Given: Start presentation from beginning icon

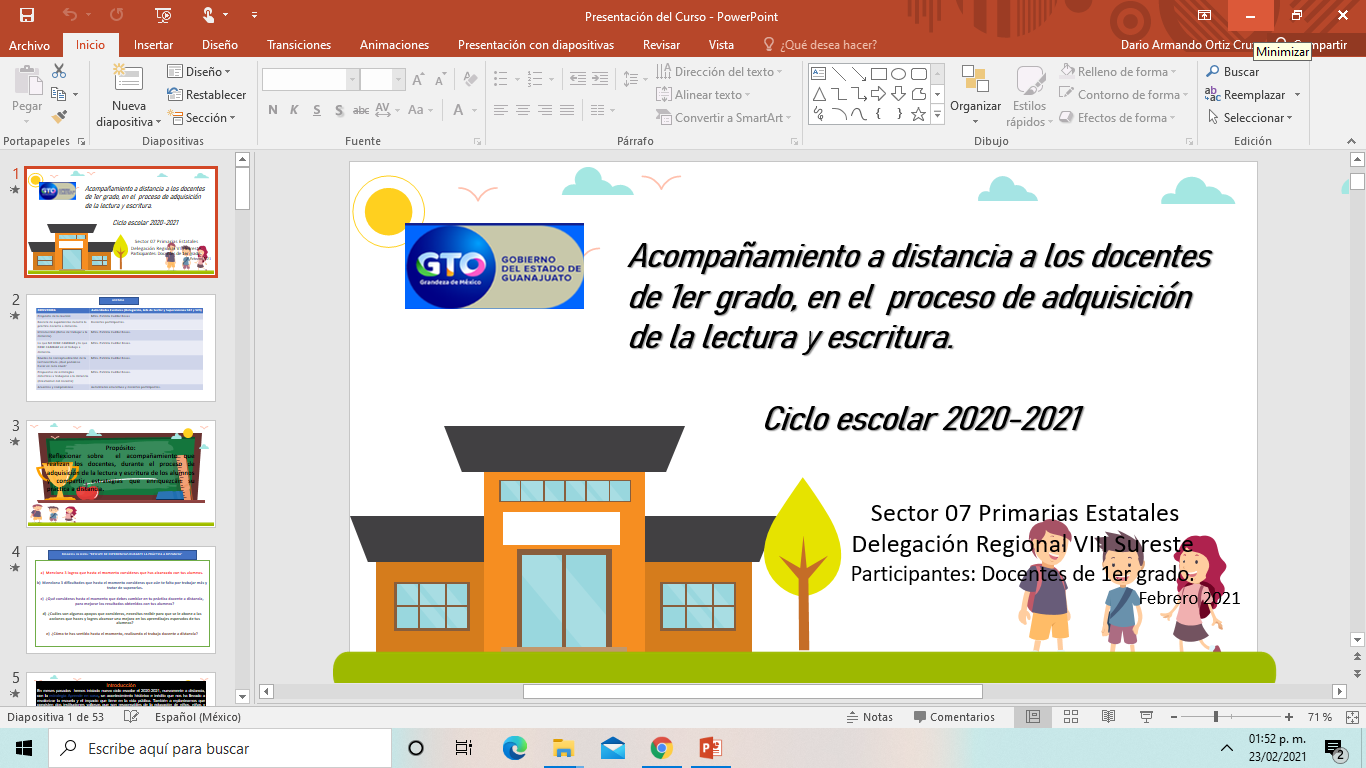Looking at the screenshot, I should [x=163, y=16].
